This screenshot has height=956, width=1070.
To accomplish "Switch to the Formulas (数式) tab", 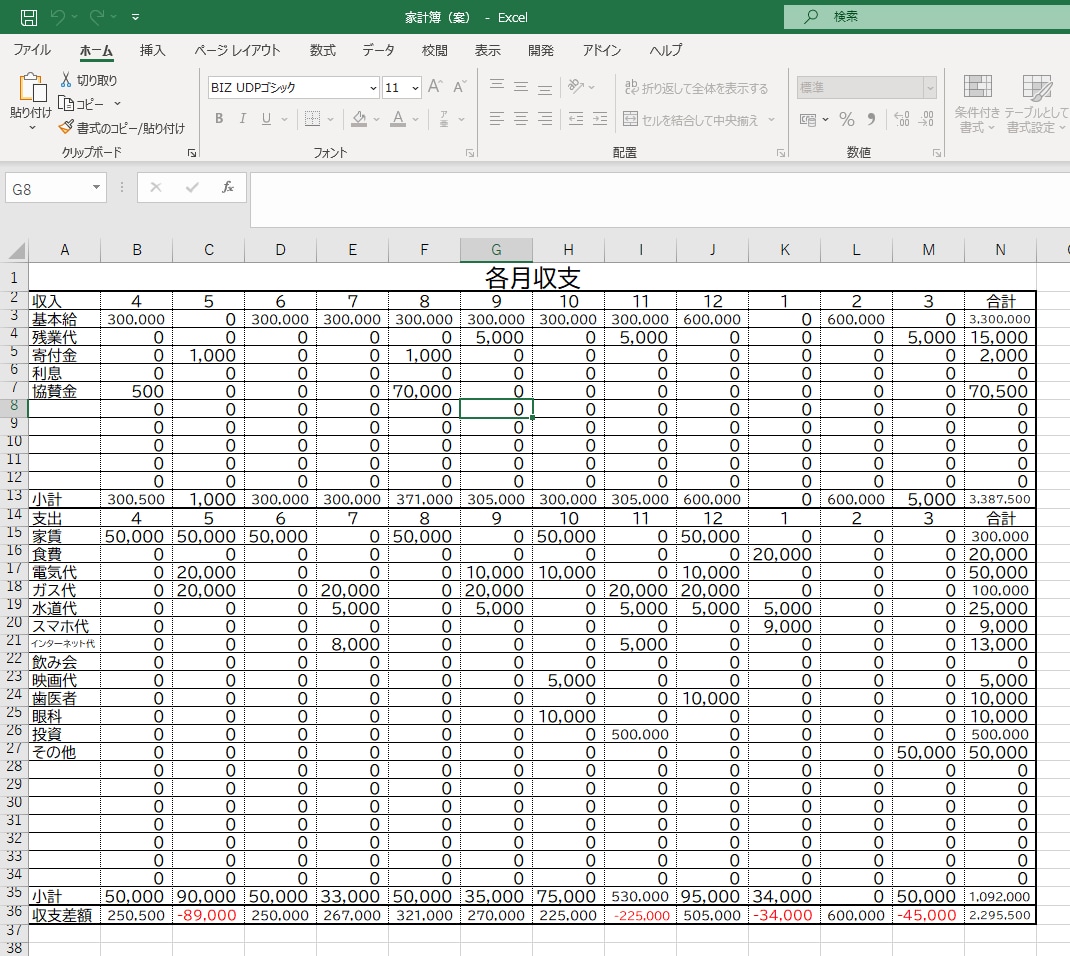I will (322, 50).
